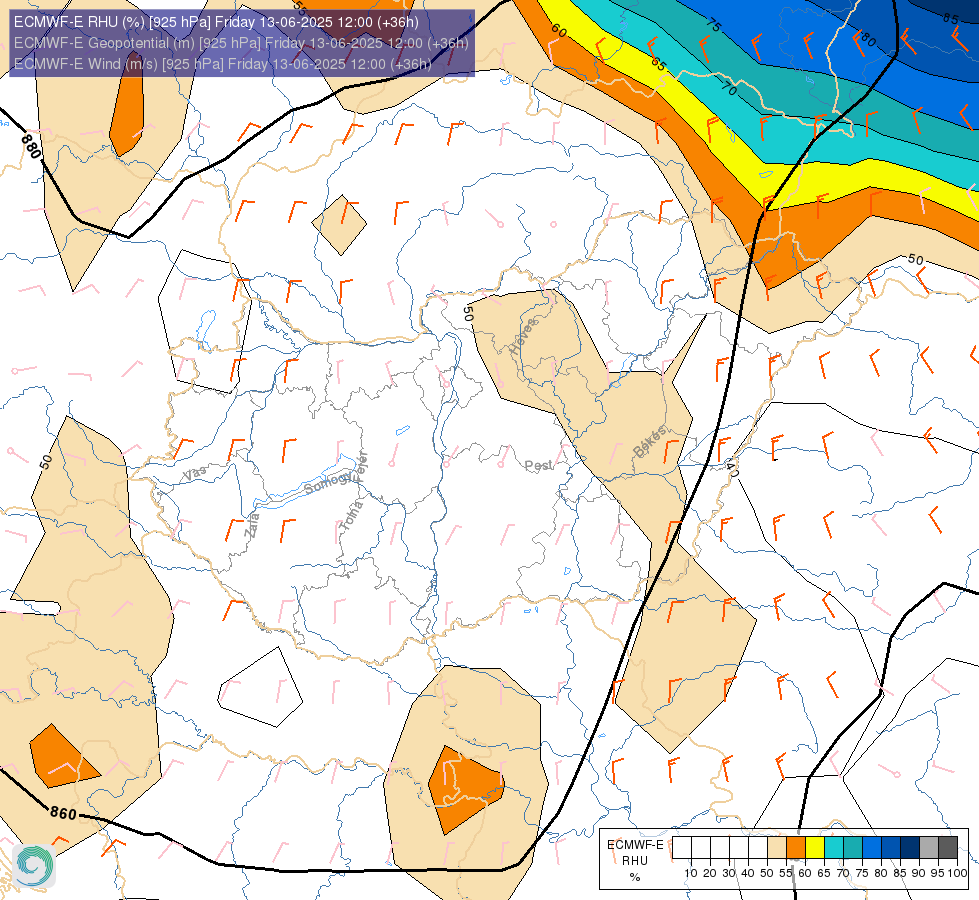Click the 860 geopotential contour label
This screenshot has width=979, height=900.
[x=63, y=813]
